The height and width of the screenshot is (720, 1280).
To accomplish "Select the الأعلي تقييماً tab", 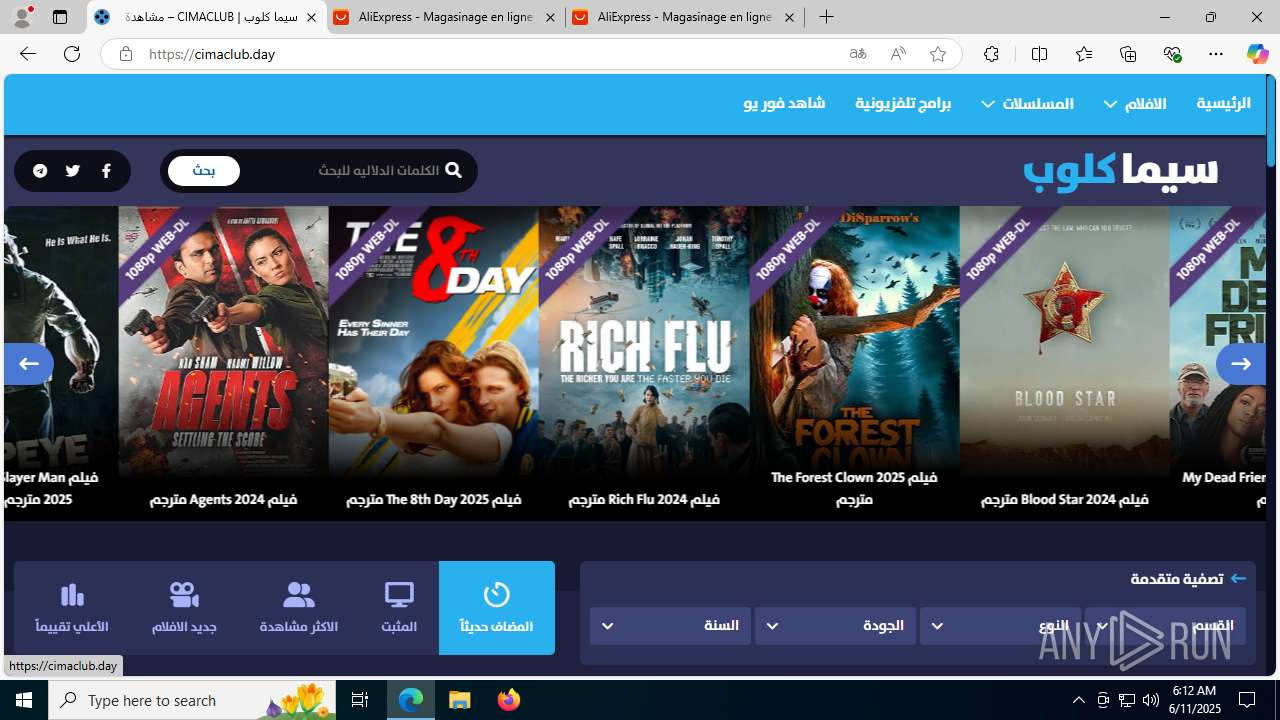I will click(72, 608).
